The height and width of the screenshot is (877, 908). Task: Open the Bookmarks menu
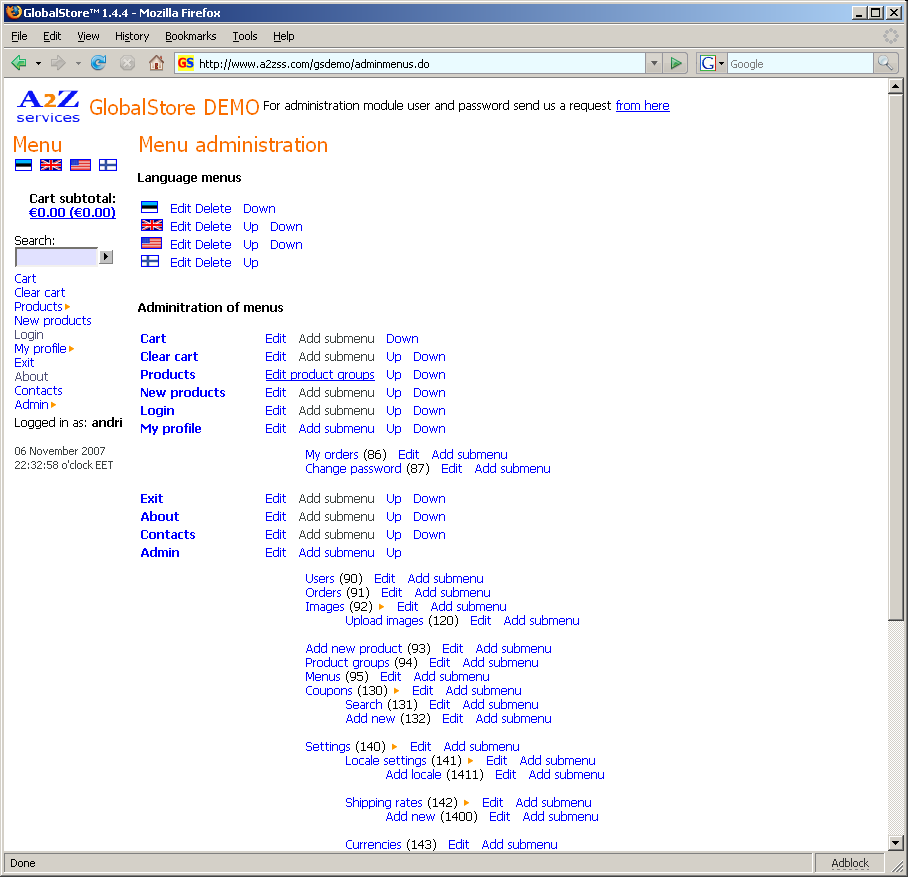click(191, 36)
